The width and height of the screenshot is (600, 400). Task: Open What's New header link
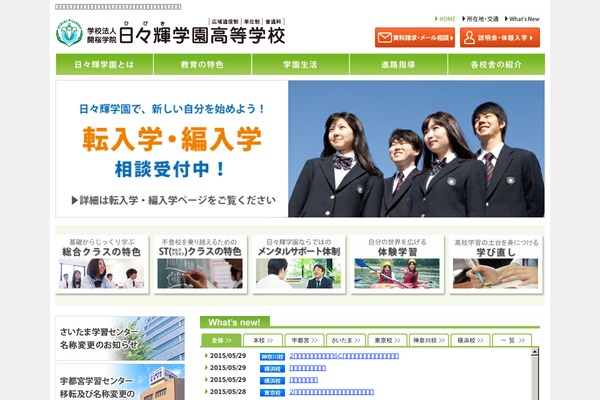[x=522, y=19]
